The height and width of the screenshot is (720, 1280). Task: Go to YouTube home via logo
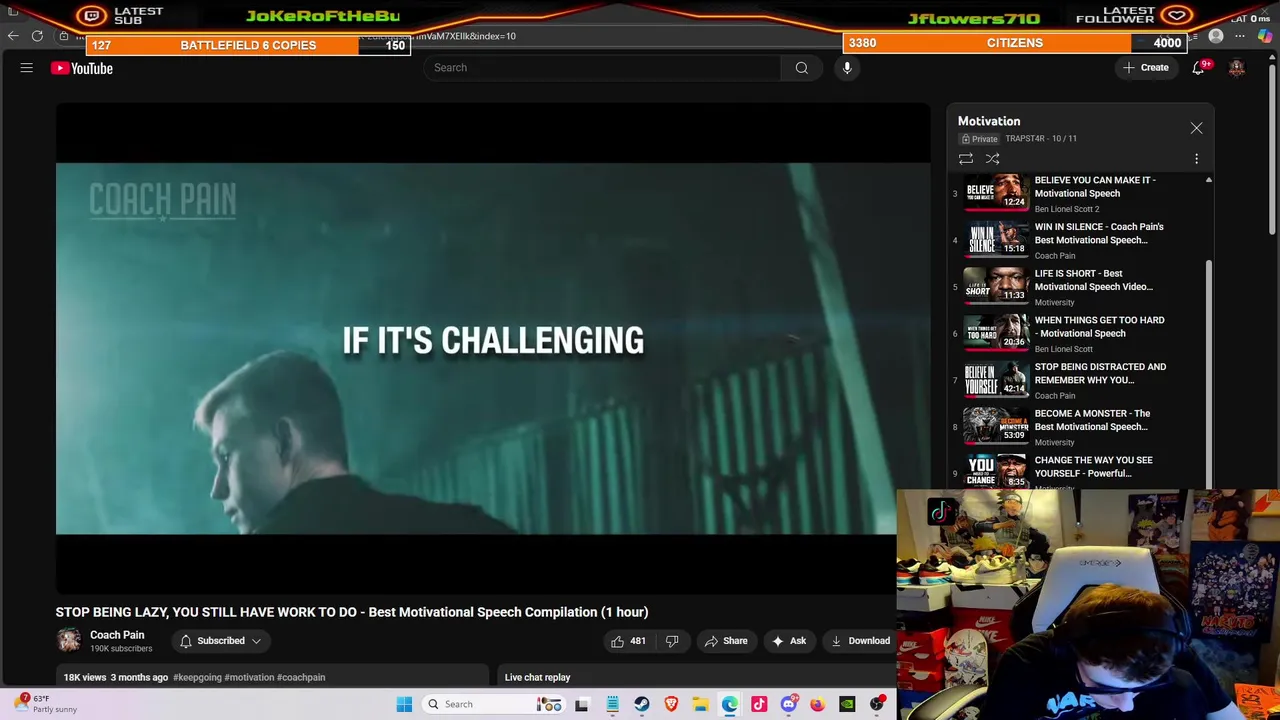coord(82,68)
